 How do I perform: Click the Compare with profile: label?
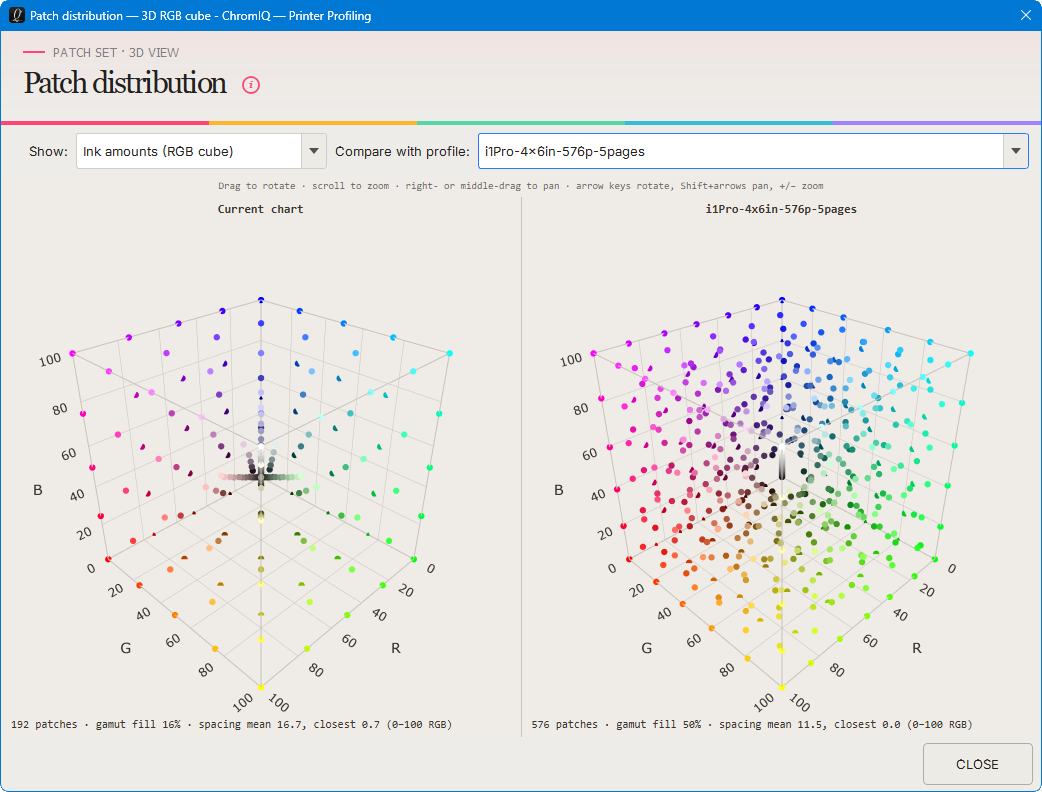pyautogui.click(x=402, y=151)
